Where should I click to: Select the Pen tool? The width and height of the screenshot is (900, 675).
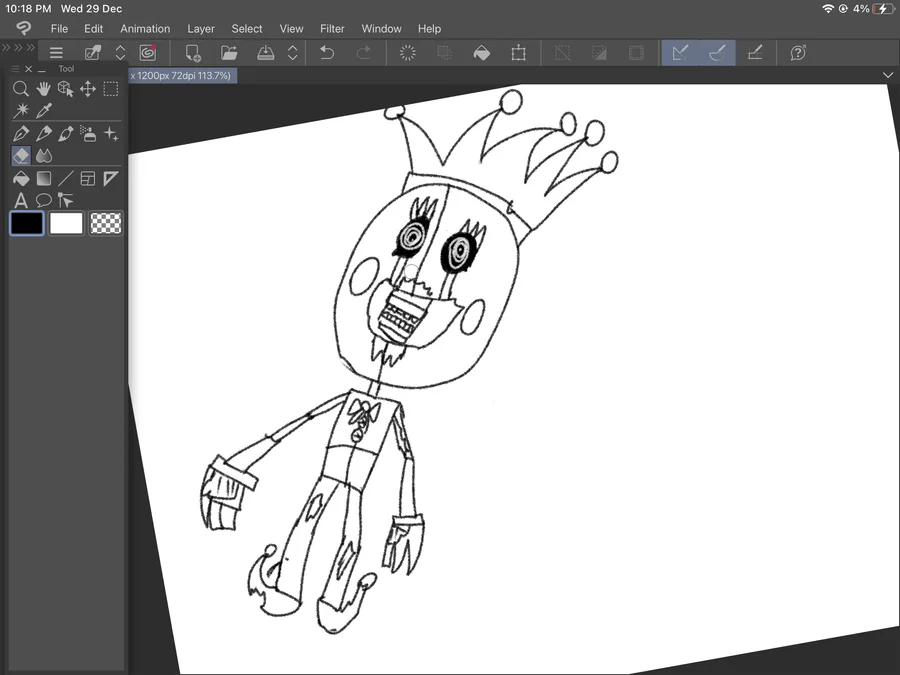click(x=21, y=134)
